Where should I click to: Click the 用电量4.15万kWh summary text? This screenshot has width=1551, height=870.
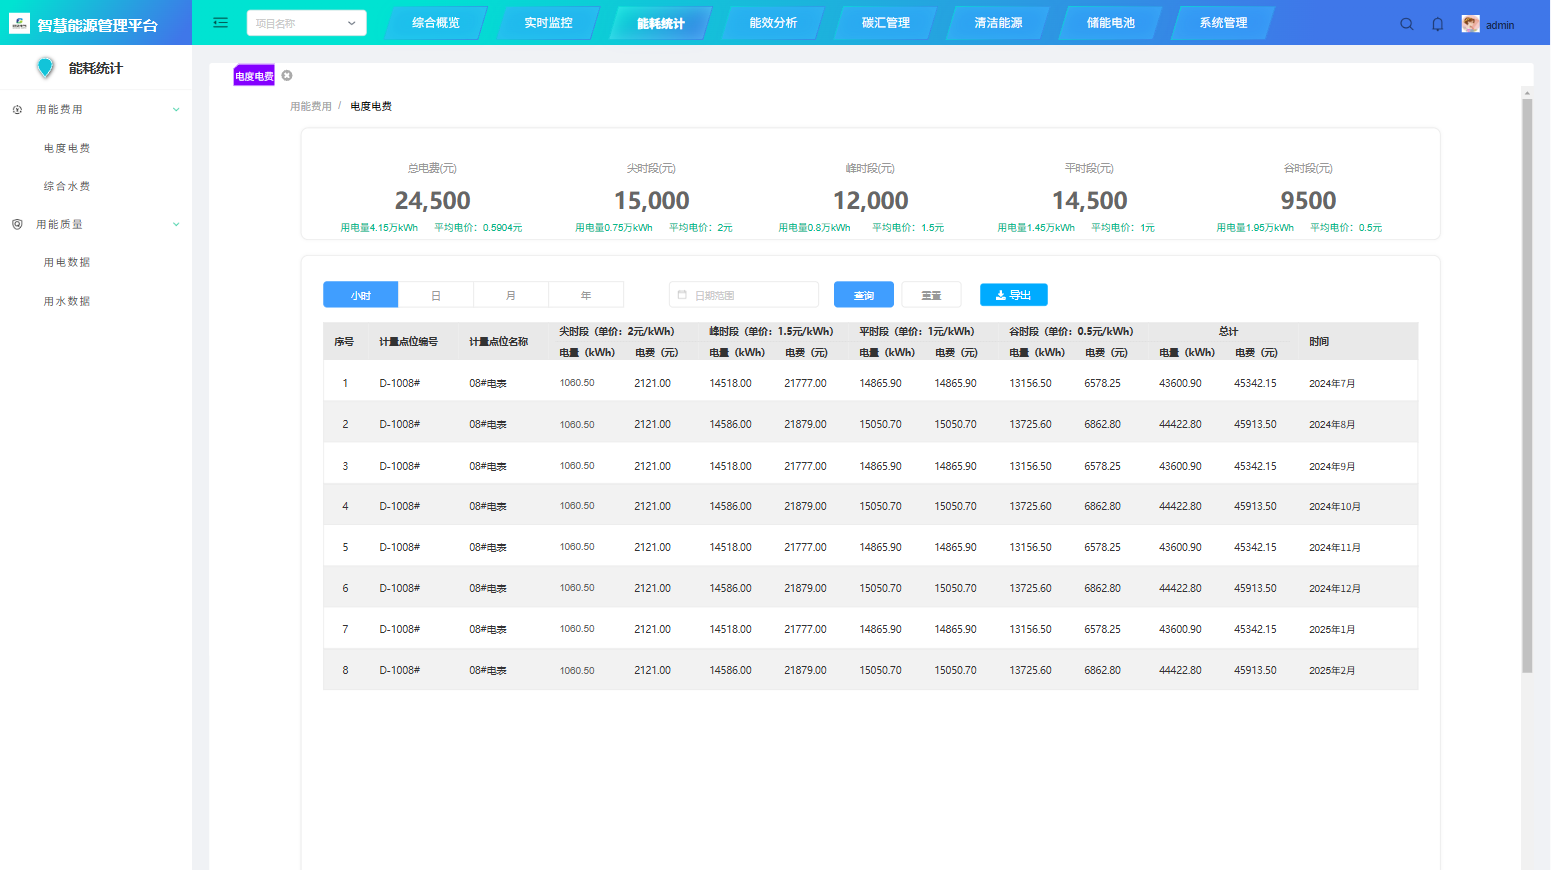point(379,228)
